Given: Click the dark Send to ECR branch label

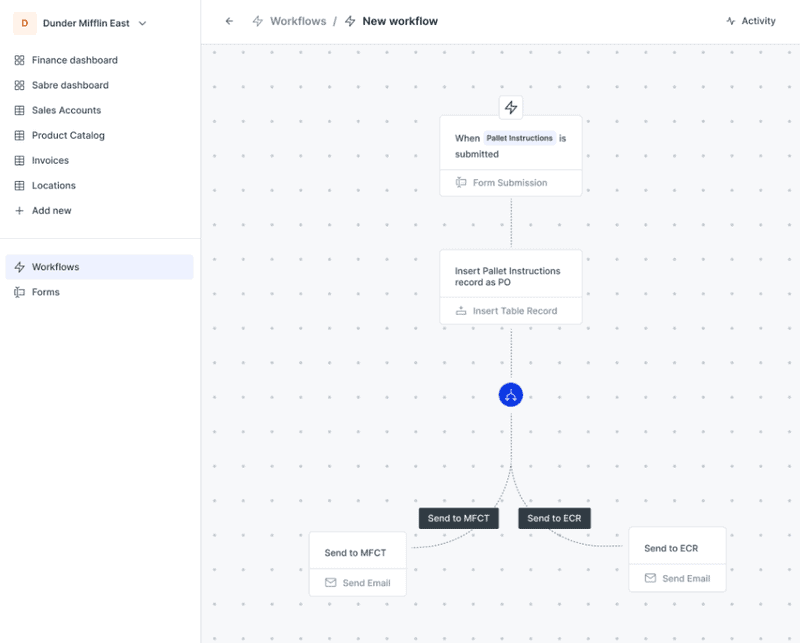Looking at the screenshot, I should tap(554, 518).
